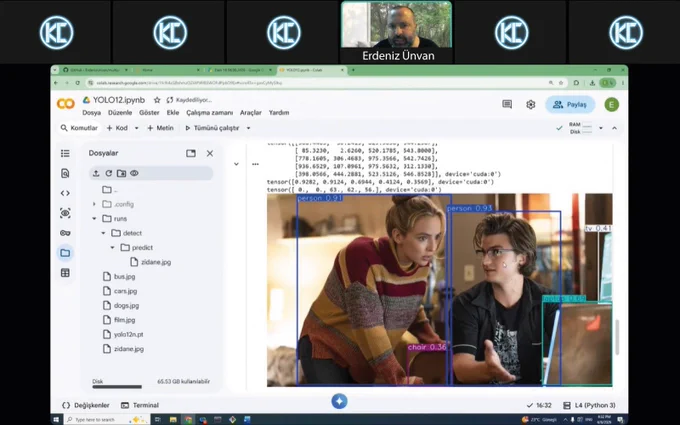Open the notebook comments icon
This screenshot has width=680, height=425.
tap(507, 104)
